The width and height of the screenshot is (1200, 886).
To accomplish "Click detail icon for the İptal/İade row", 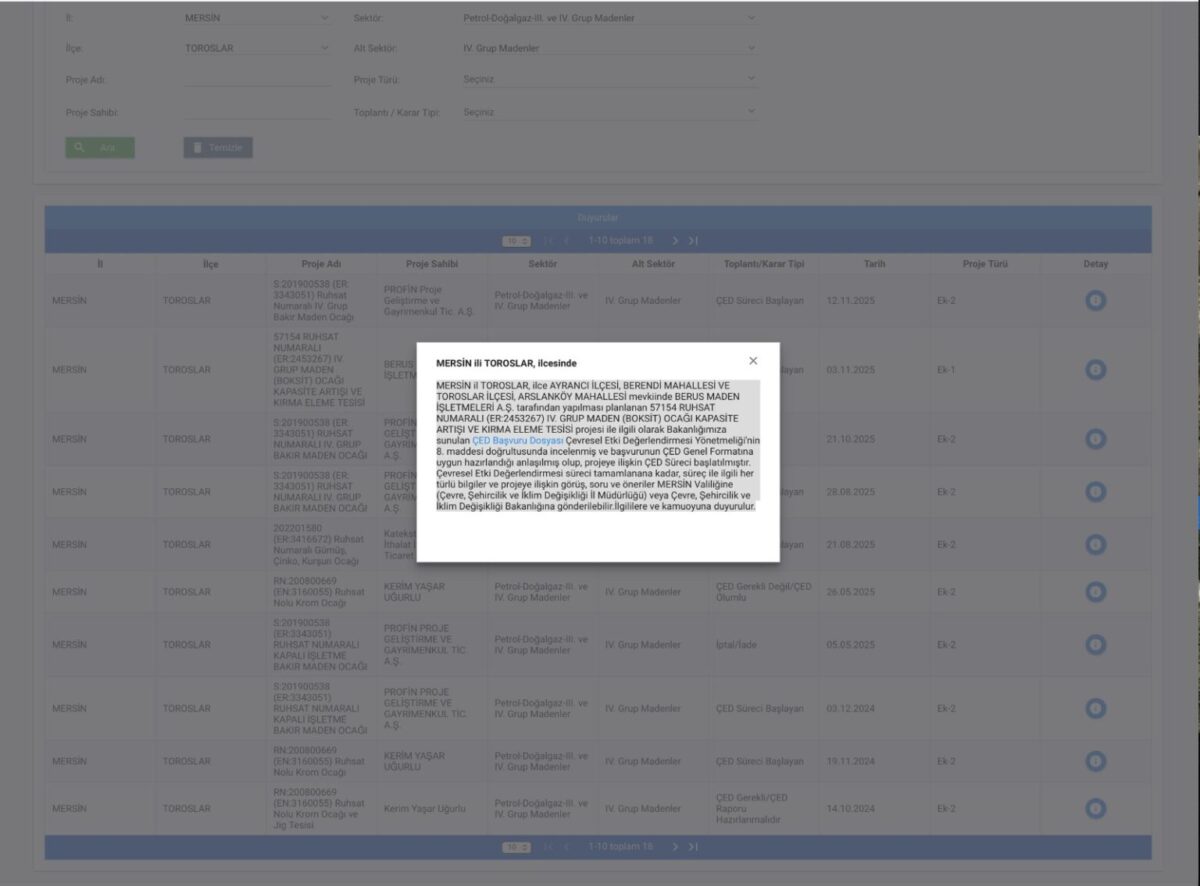I will click(x=1095, y=645).
